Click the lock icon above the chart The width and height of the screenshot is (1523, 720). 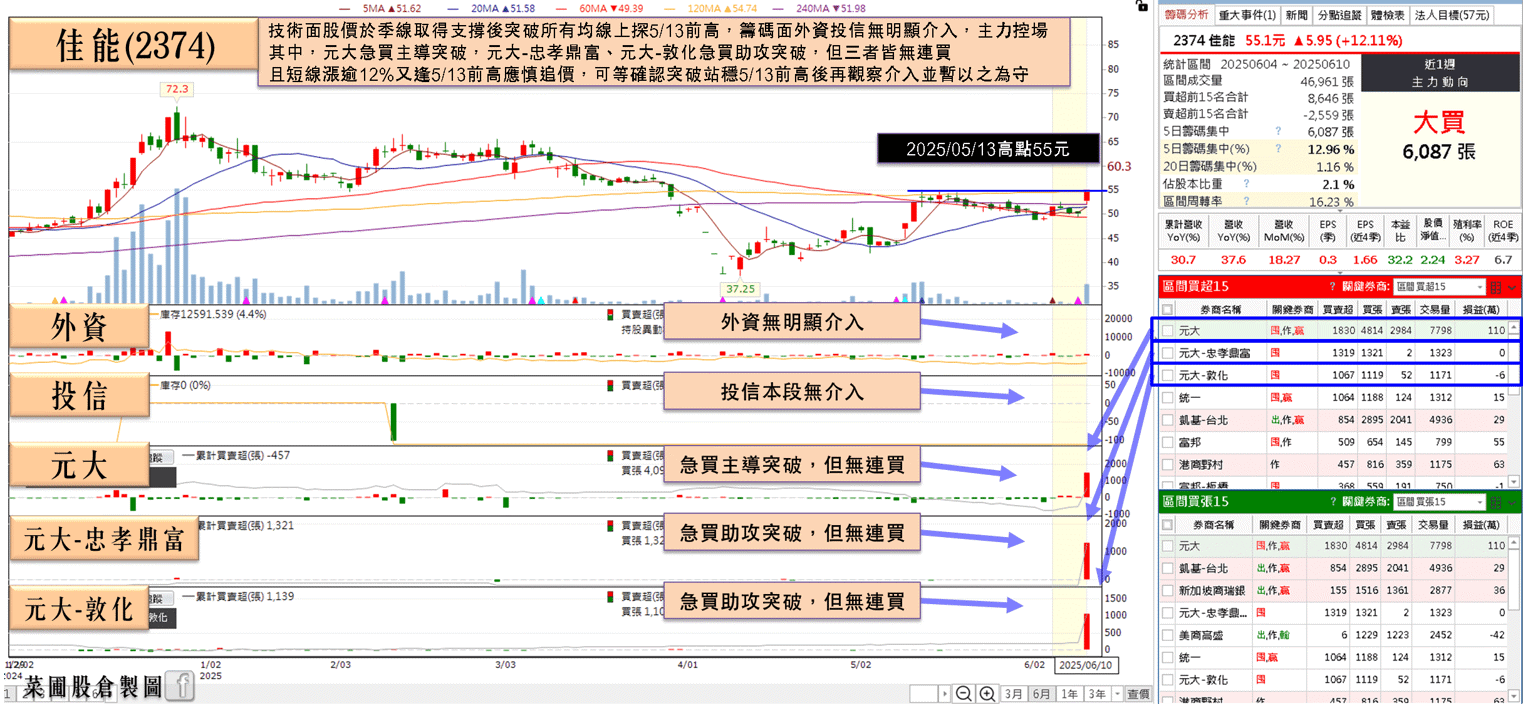click(x=1143, y=5)
